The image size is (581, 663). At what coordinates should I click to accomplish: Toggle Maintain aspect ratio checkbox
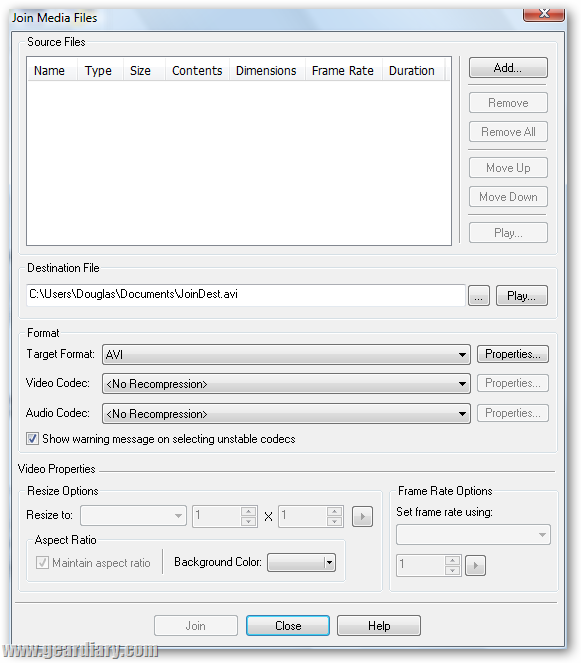click(x=42, y=562)
